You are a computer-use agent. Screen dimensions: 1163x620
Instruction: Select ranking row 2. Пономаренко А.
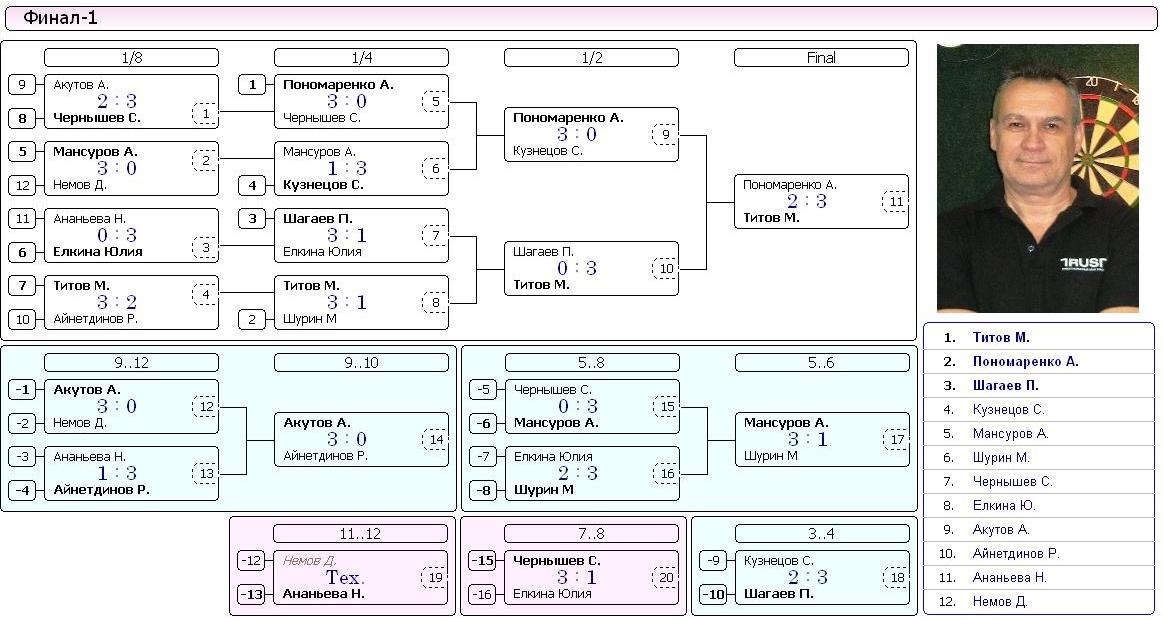(1038, 361)
